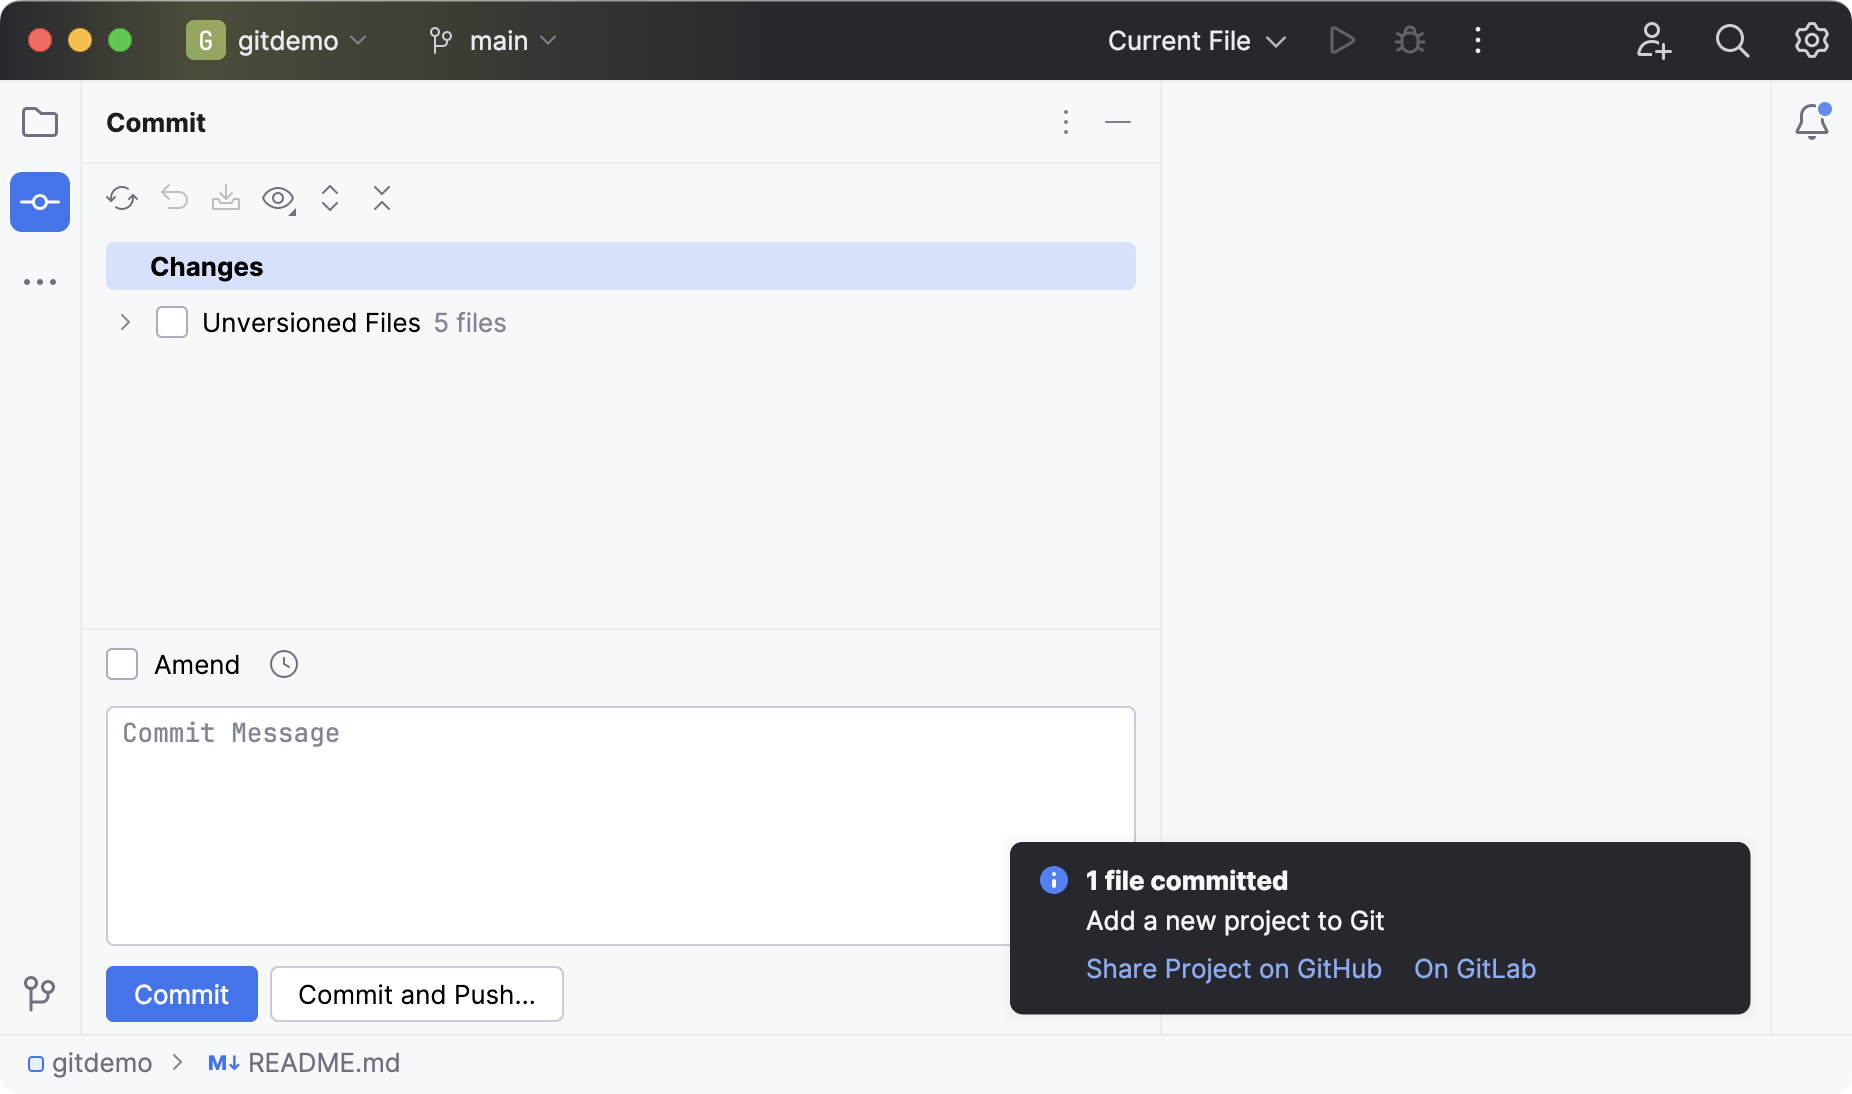Start debugging the current file

point(1409,40)
